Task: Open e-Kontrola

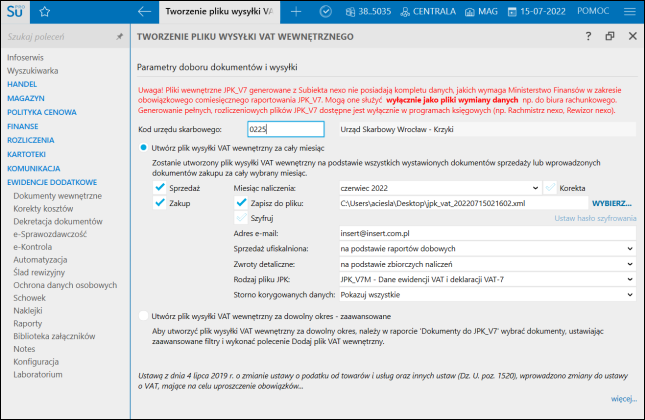Action: [x=32, y=247]
